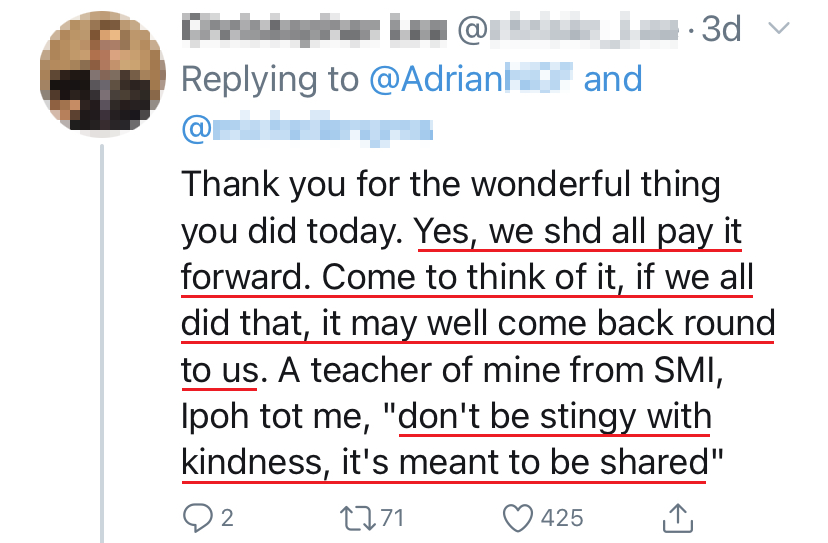Click the underlined quote 'don't be stingy with'

(x=554, y=416)
